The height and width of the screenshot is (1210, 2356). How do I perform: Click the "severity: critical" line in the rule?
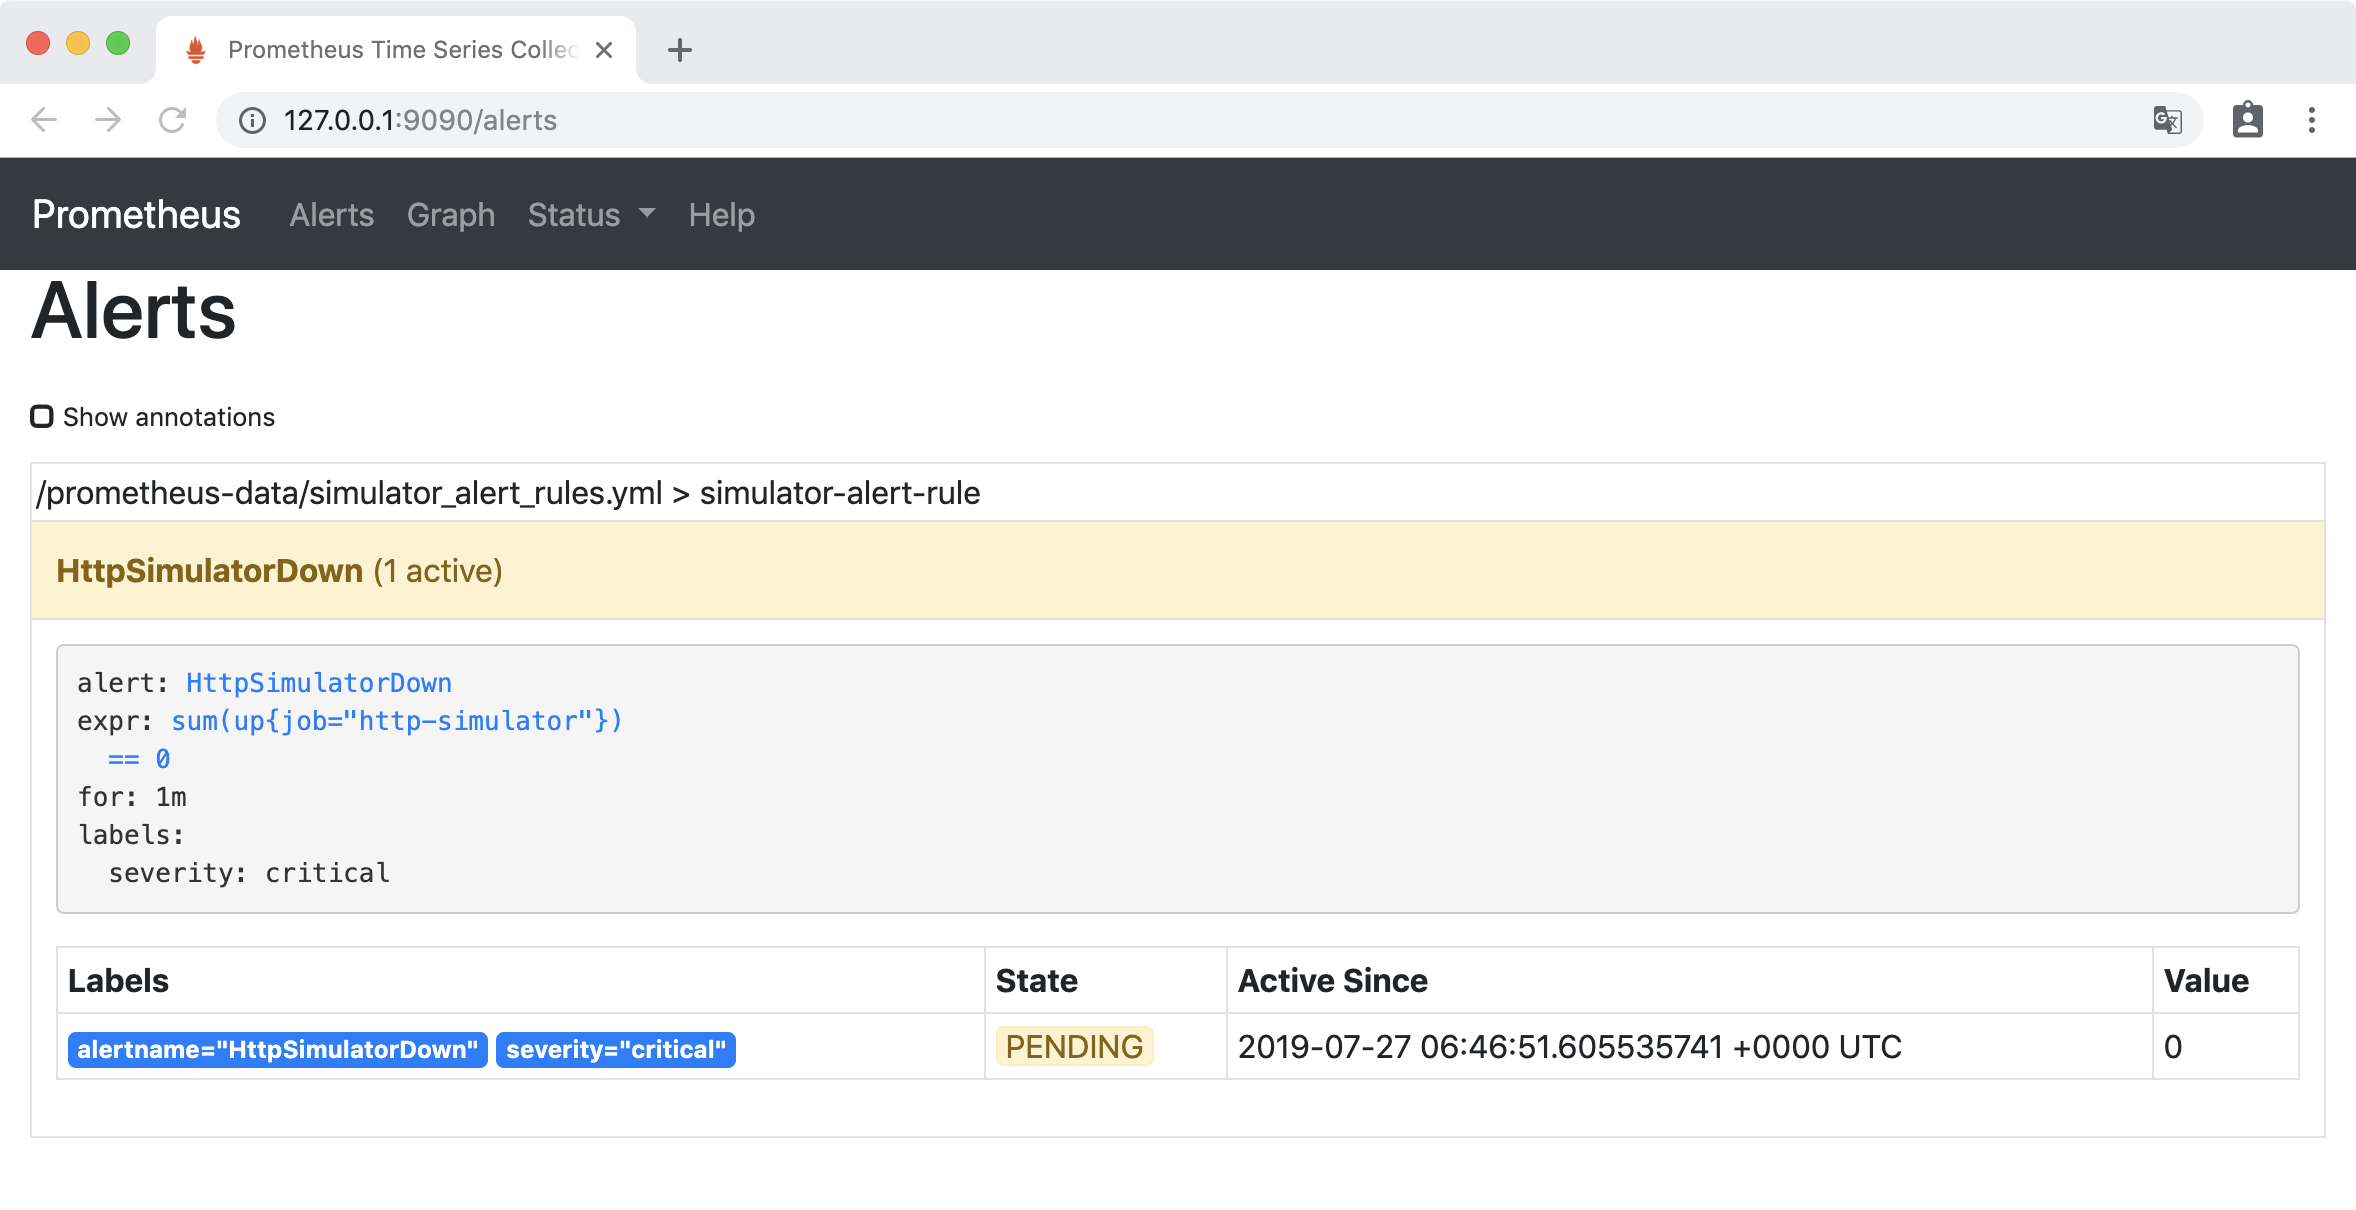[249, 873]
